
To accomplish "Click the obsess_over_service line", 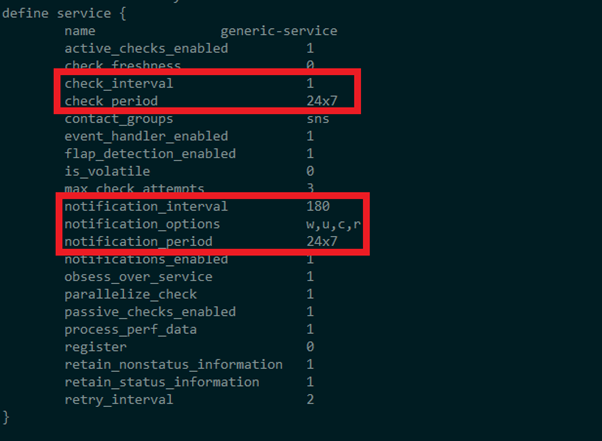I will point(138,276).
